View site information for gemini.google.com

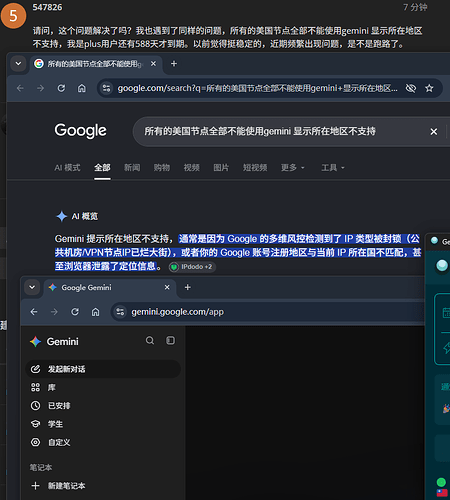pyautogui.click(x=120, y=312)
